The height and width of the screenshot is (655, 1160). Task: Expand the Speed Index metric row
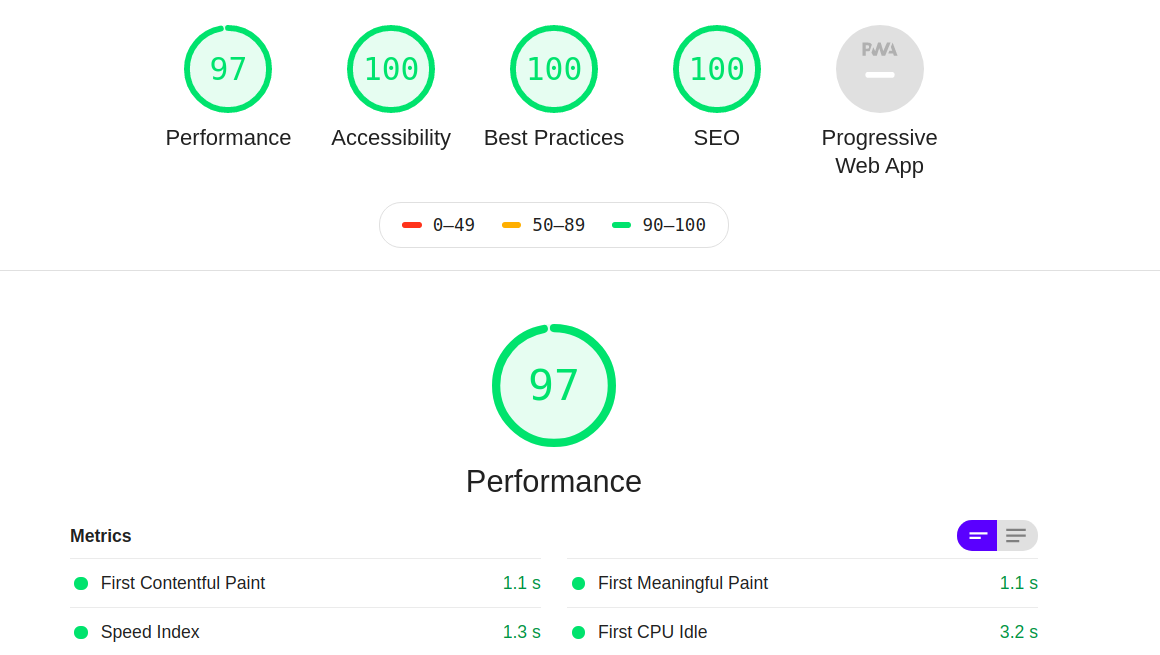(150, 632)
